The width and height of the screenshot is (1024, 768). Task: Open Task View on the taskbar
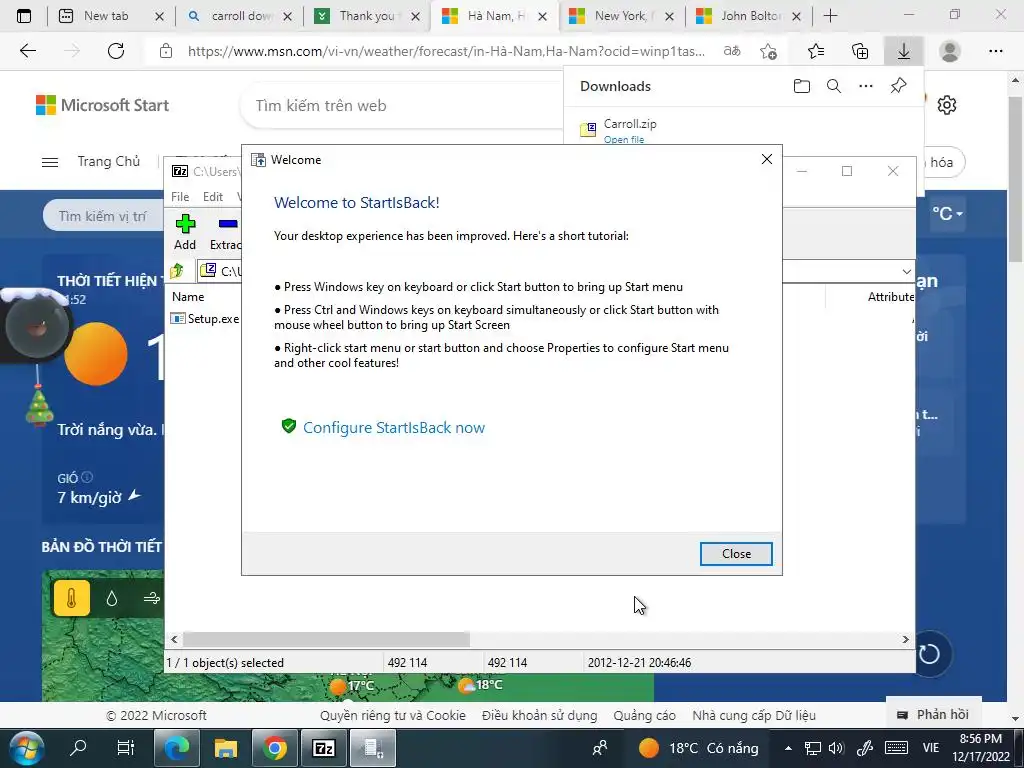pos(125,748)
